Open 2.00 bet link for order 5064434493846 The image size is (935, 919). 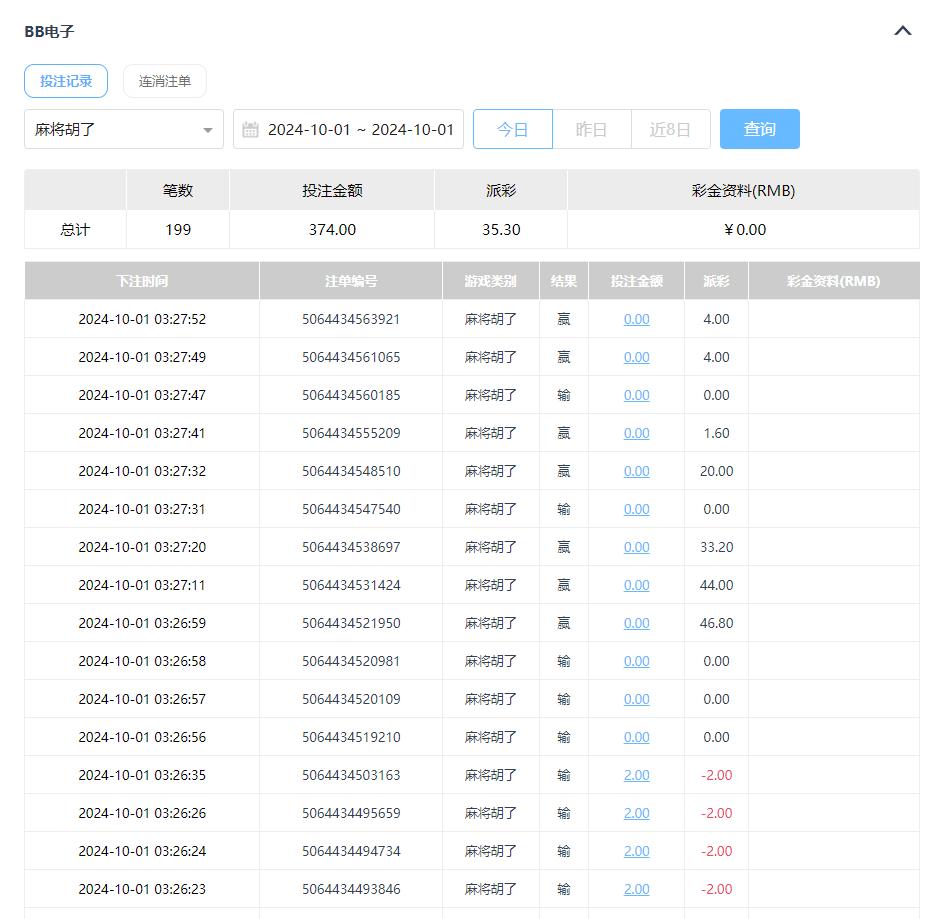(x=636, y=889)
